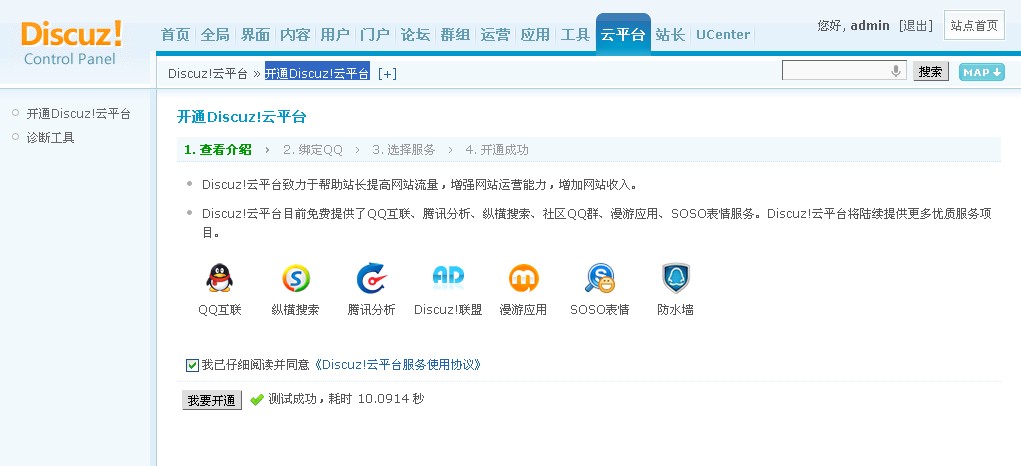Click the Discuz!联盟 AD icon
Image resolution: width=1021 pixels, height=466 pixels.
[x=448, y=278]
